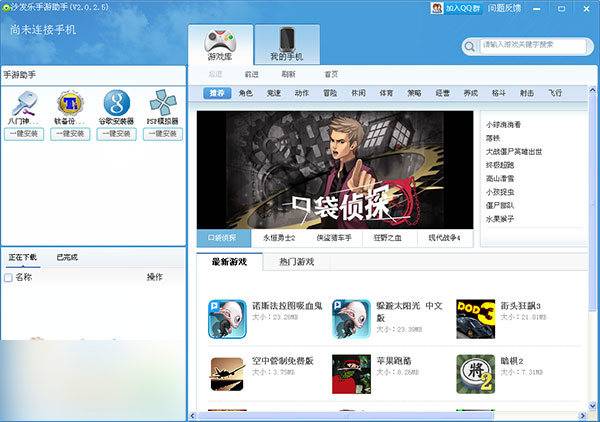Screen dimensions: 600x422
Task: Select the 休闲 category
Action: point(359,93)
